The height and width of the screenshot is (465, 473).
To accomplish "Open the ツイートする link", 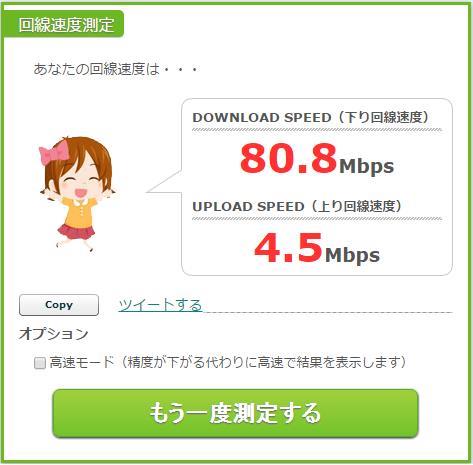I will (x=160, y=305).
